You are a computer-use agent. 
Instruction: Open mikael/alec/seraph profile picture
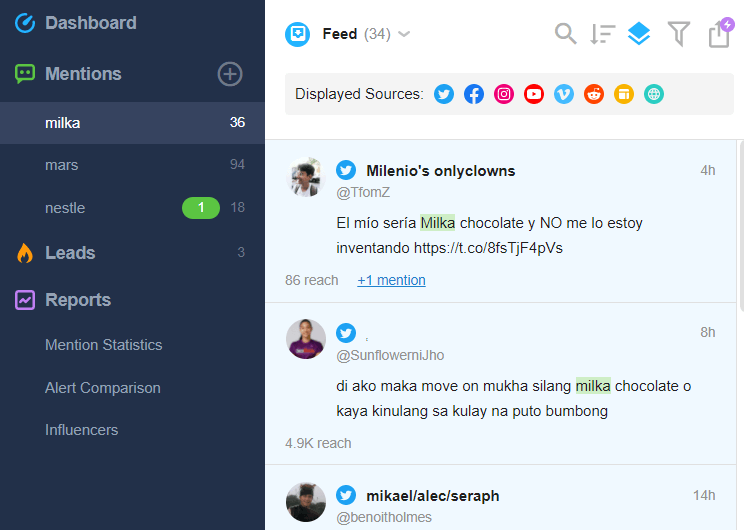pos(306,502)
